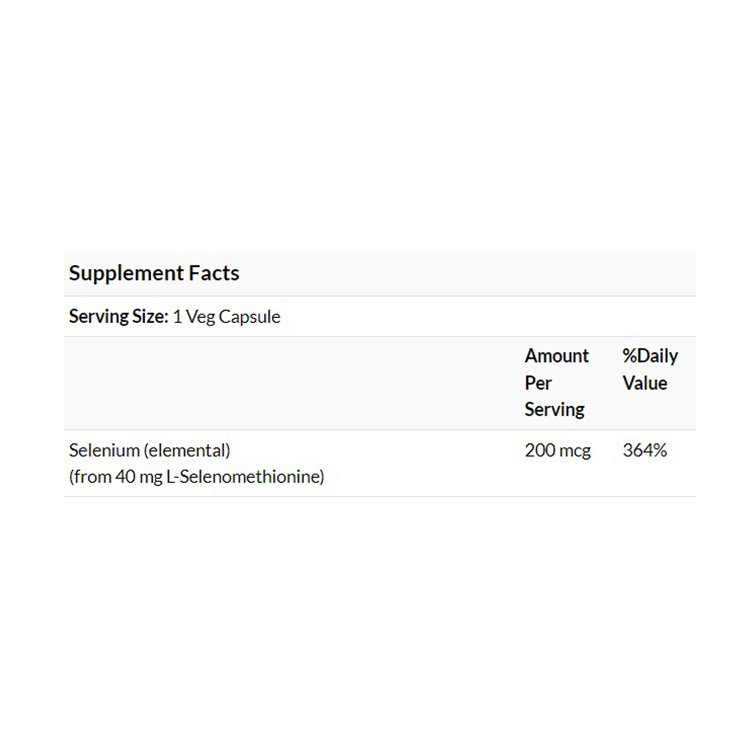The image size is (750, 750).
Task: Click the "mcg" unit next to 200
Action: (575, 450)
